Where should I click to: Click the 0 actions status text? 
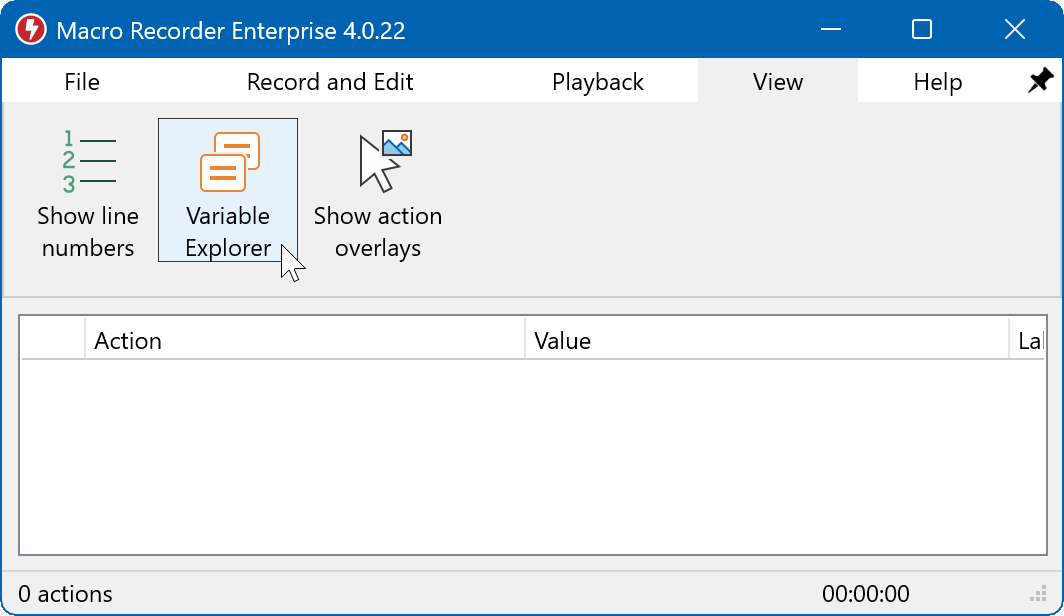(x=66, y=594)
